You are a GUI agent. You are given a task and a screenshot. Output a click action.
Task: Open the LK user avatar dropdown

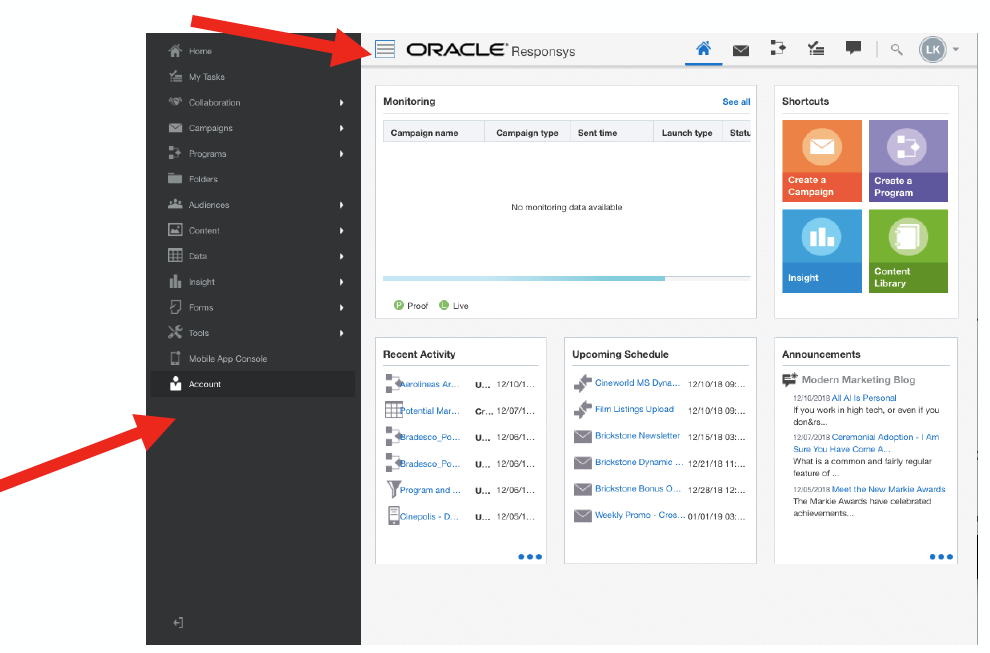[940, 49]
